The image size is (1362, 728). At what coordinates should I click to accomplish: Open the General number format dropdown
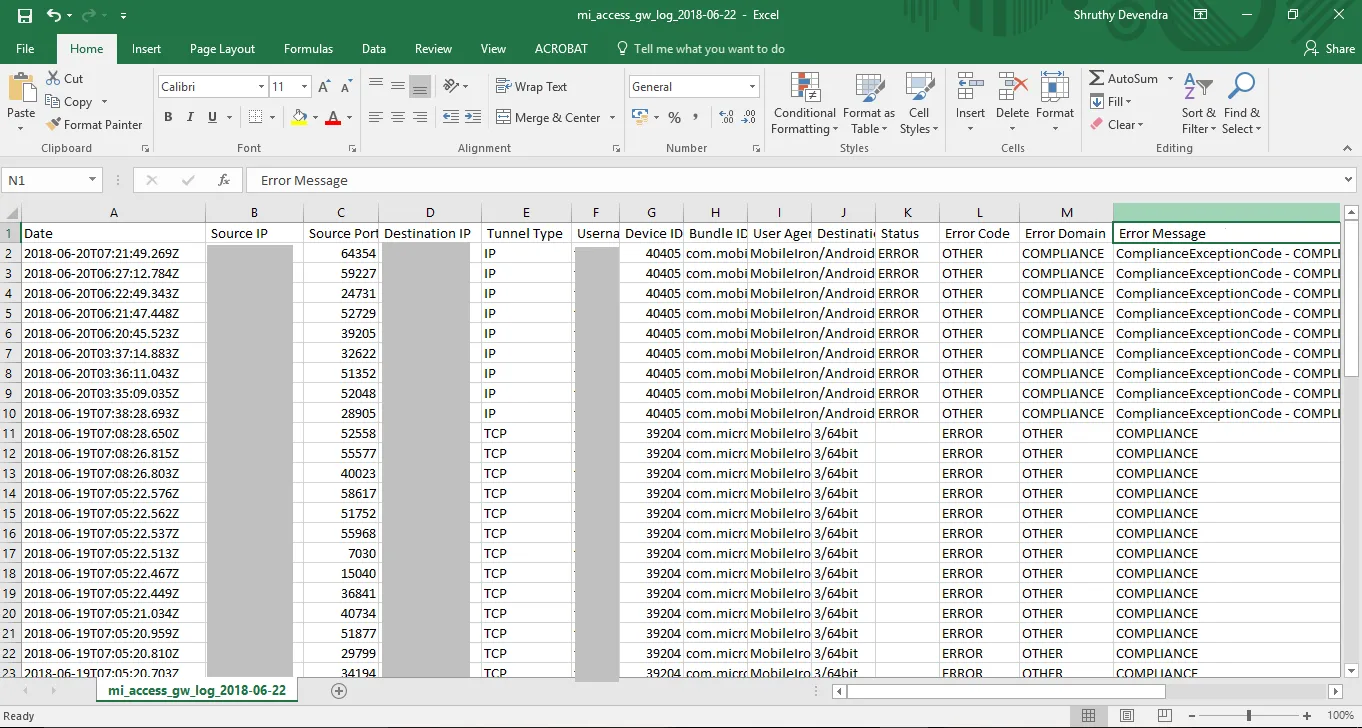click(752, 87)
